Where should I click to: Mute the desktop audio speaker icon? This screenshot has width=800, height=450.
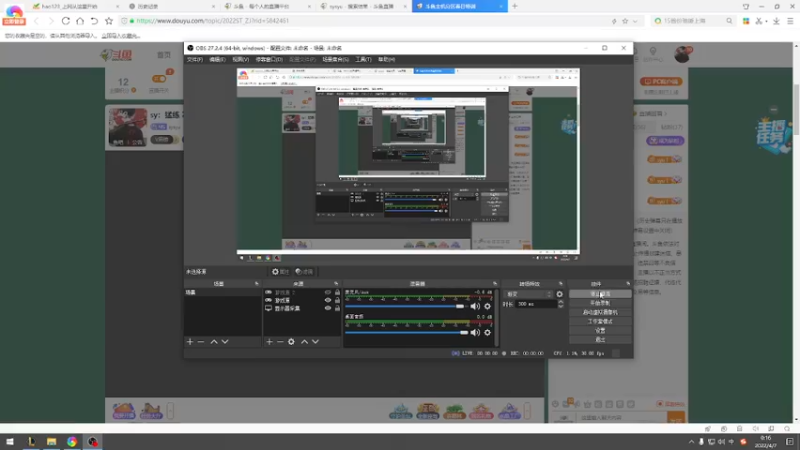pos(475,333)
